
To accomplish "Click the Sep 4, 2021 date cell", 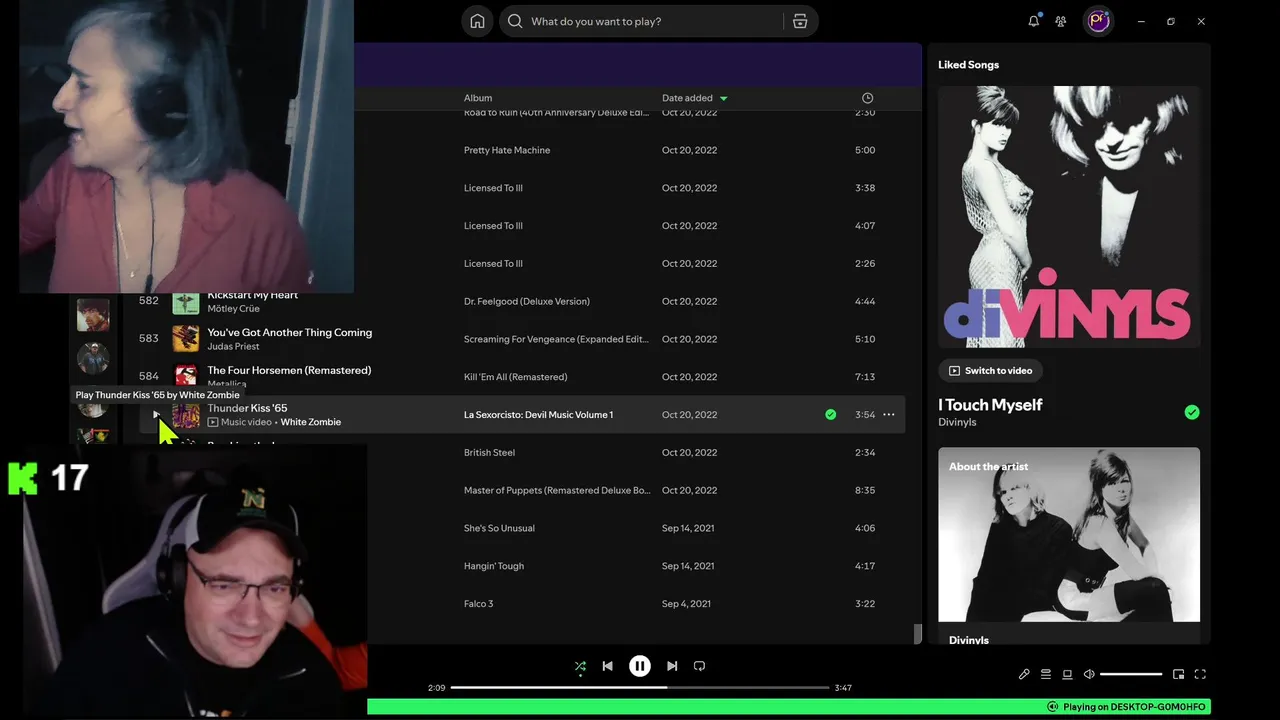I will pyautogui.click(x=686, y=604).
